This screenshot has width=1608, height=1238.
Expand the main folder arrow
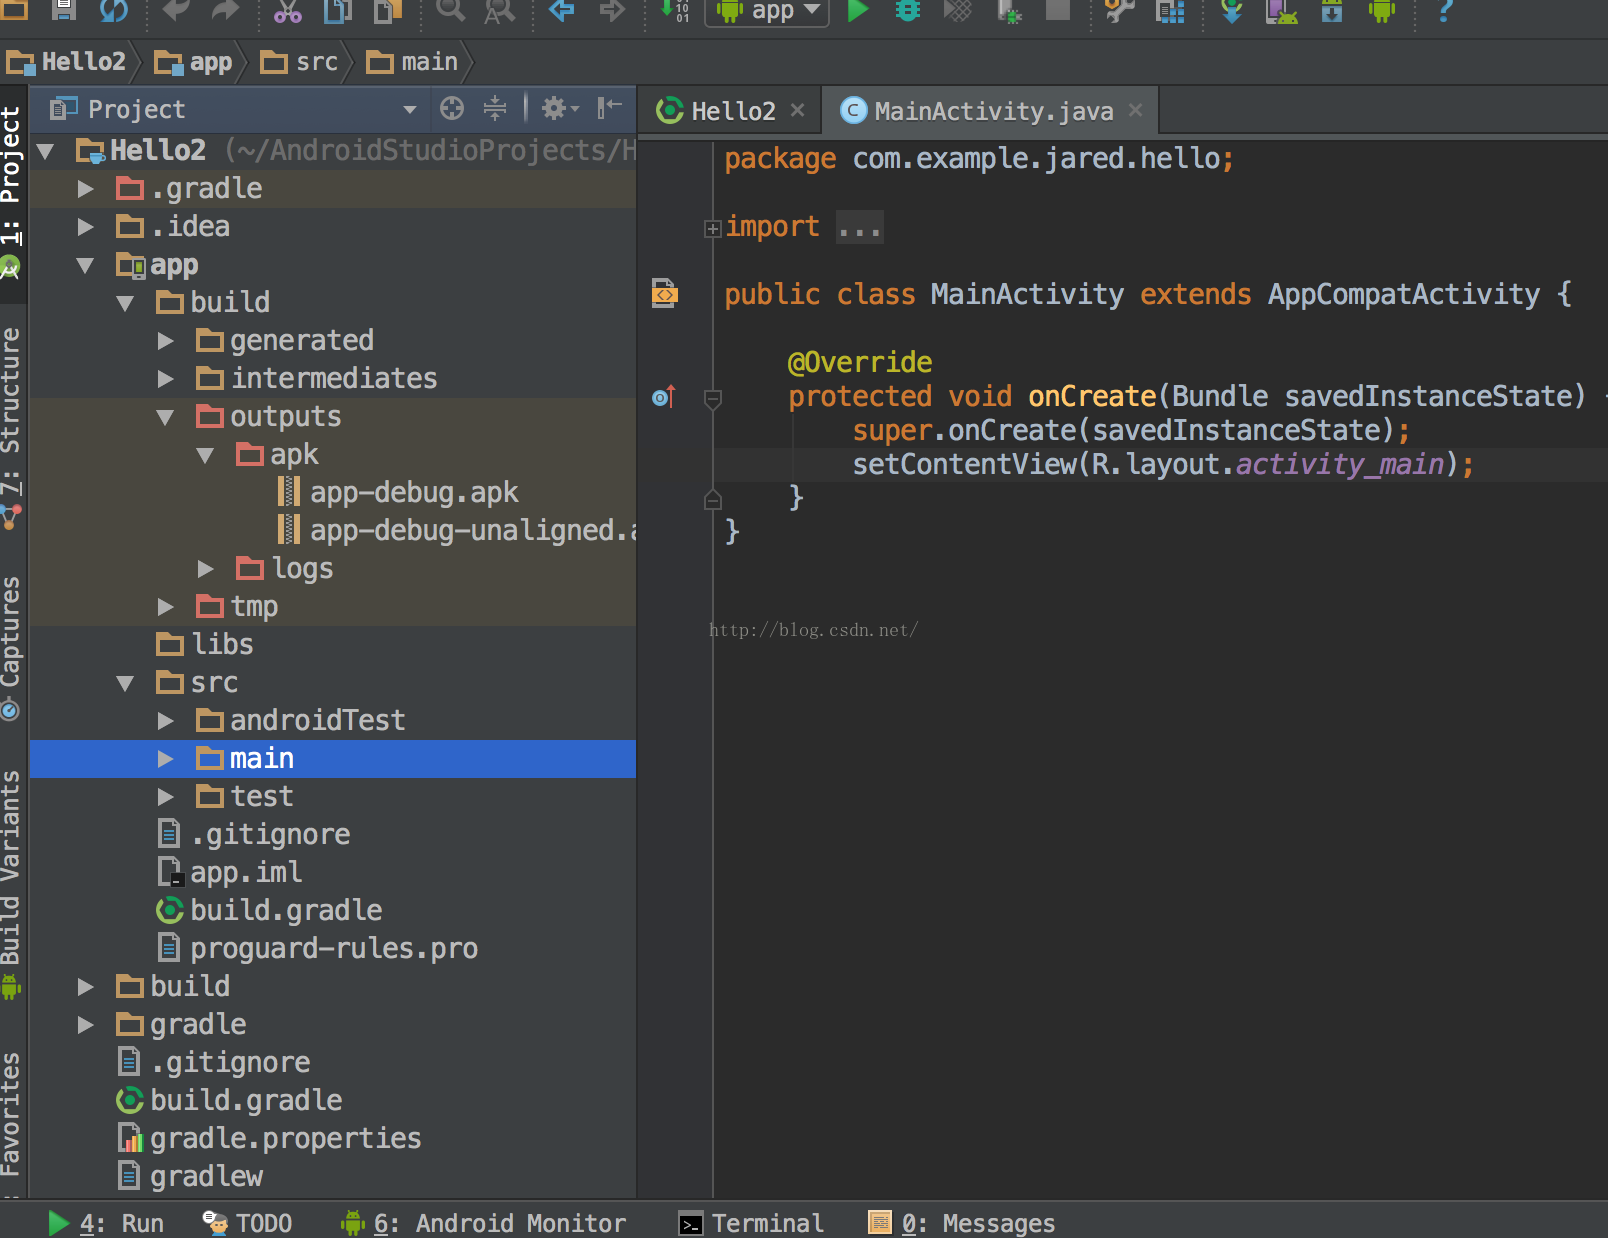point(166,759)
